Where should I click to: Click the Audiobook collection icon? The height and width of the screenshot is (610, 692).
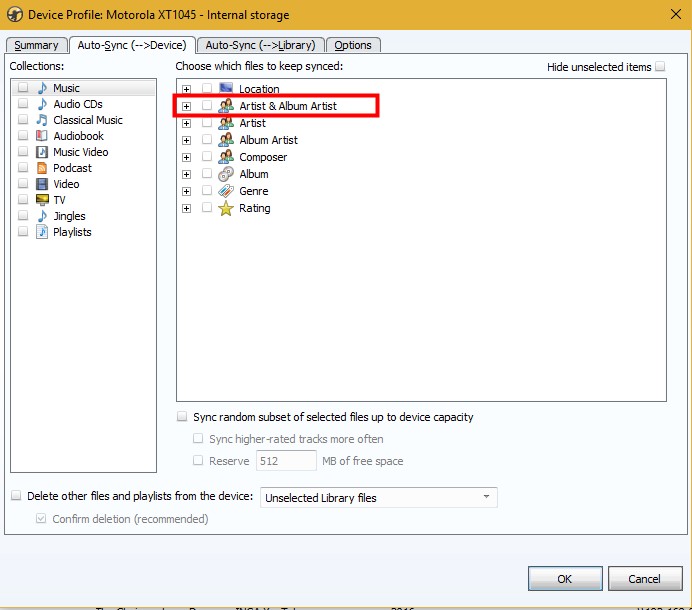coord(42,136)
